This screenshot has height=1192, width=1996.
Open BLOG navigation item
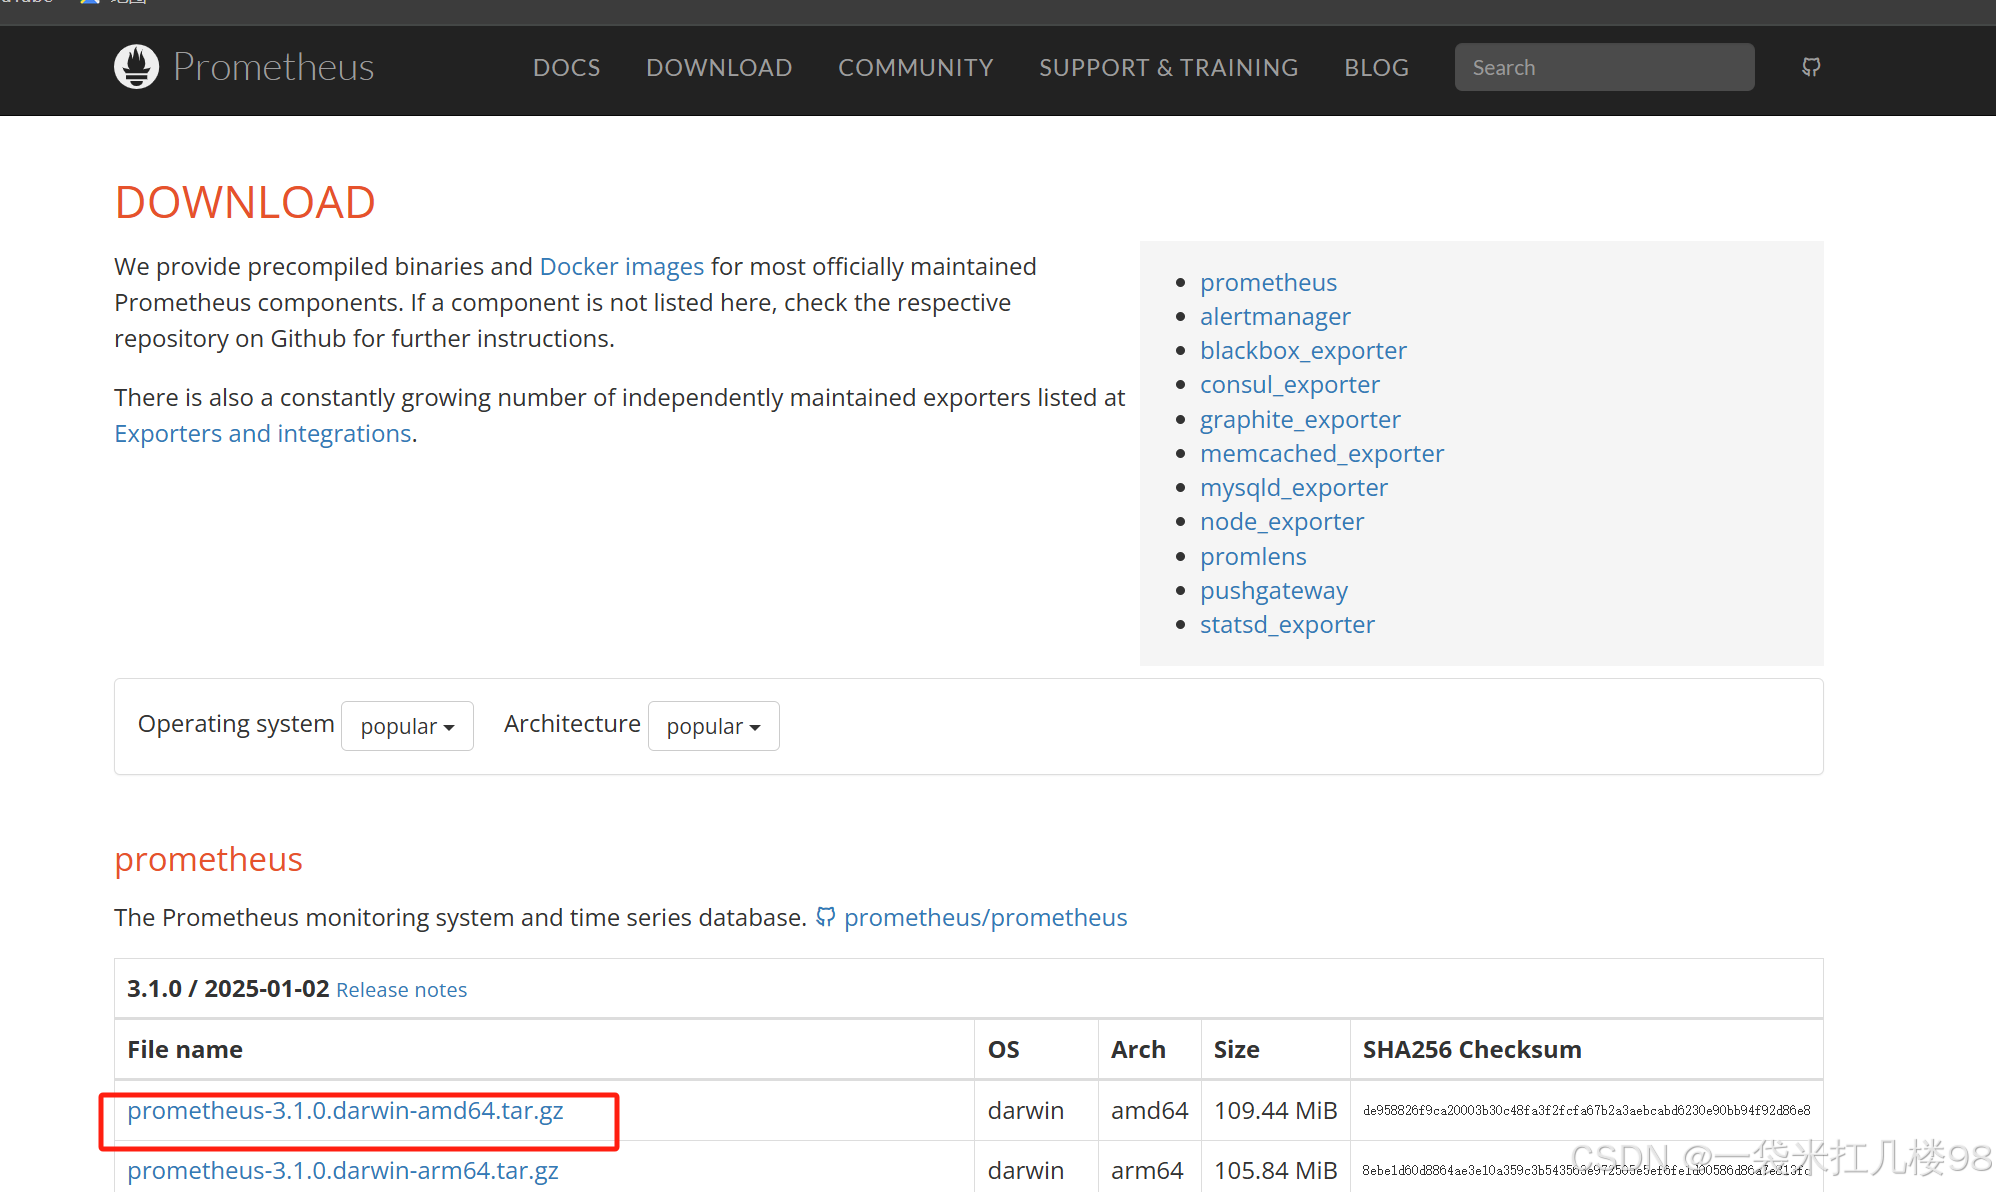click(1377, 67)
